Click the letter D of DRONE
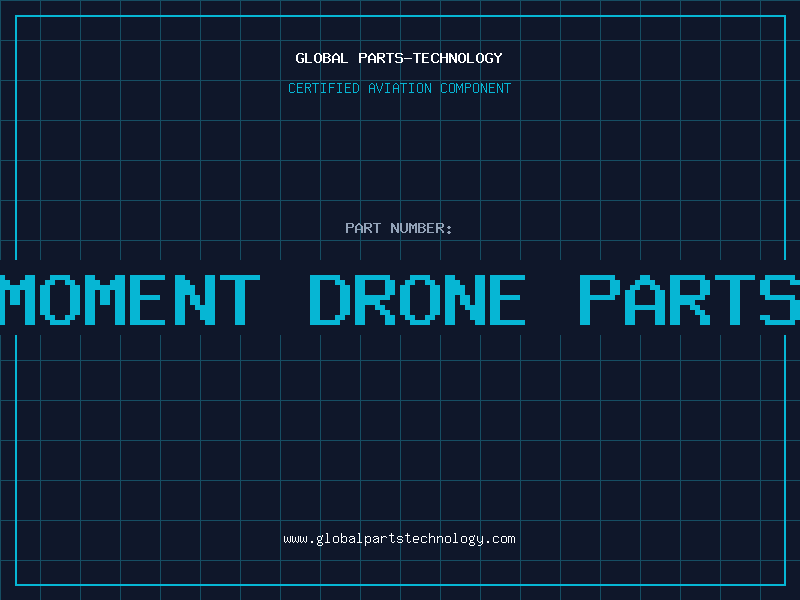800x600 pixels. (x=331, y=300)
